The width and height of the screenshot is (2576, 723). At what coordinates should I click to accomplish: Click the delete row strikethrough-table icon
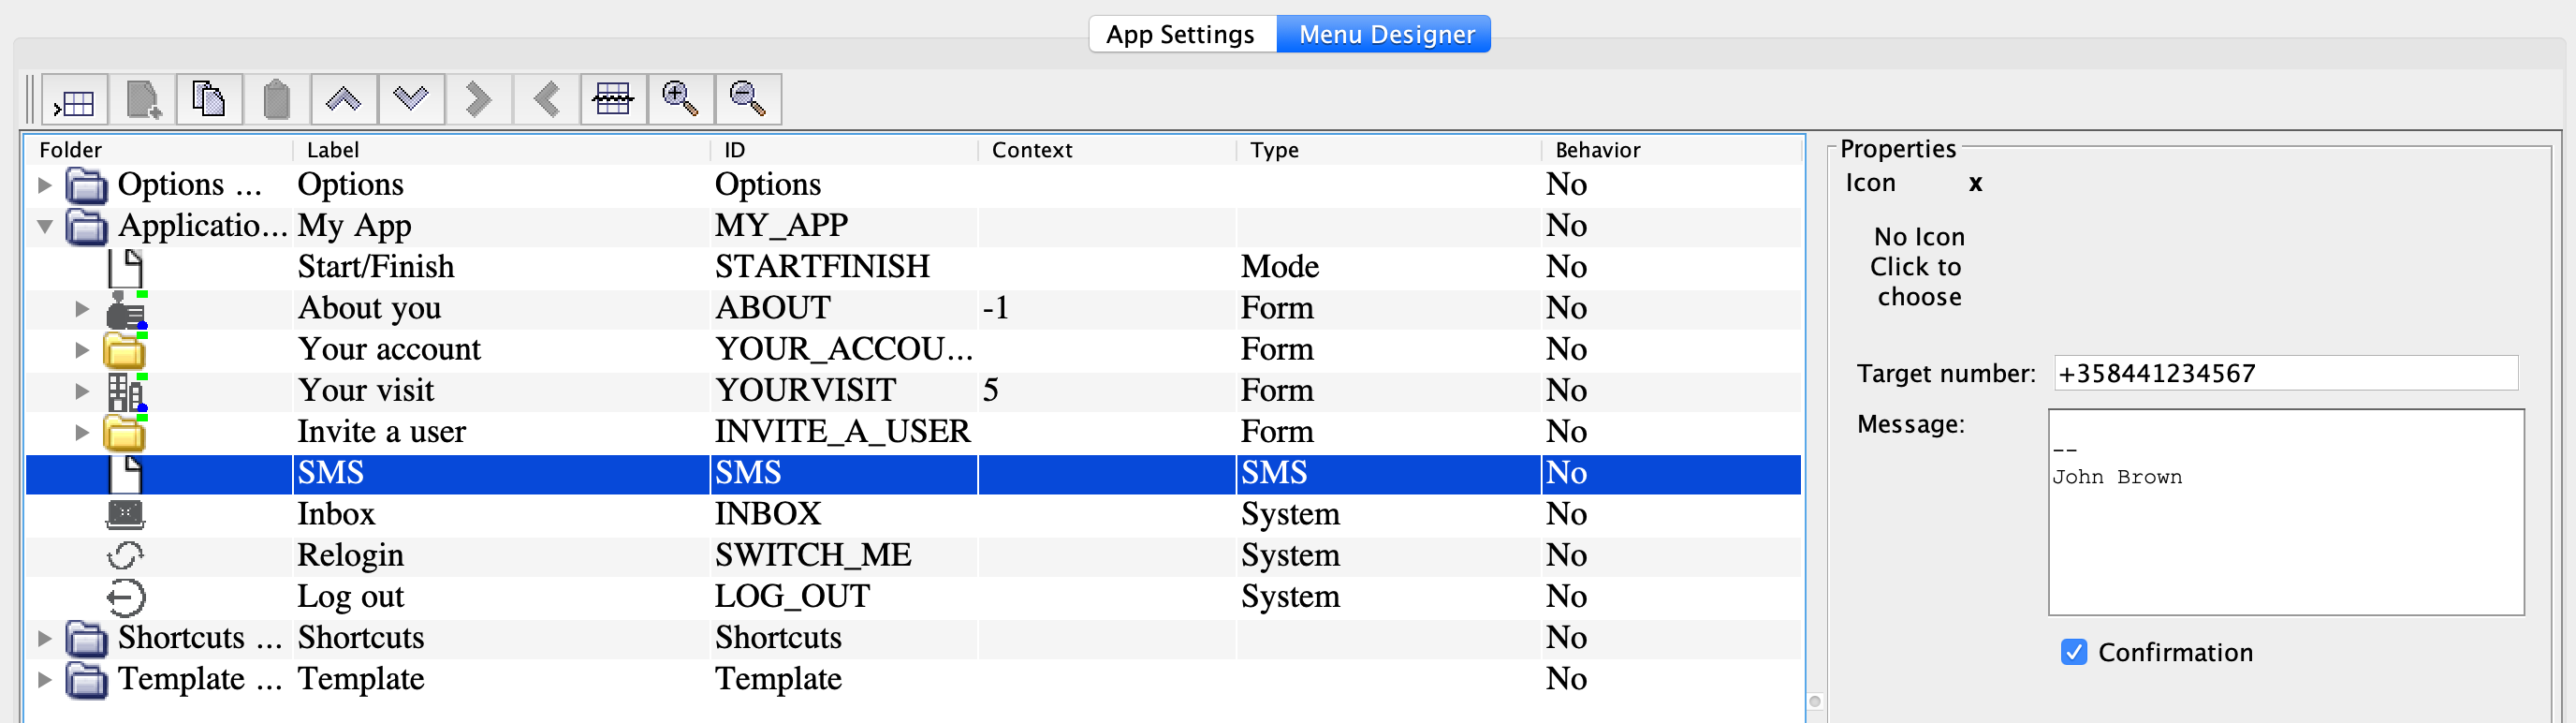[x=613, y=100]
